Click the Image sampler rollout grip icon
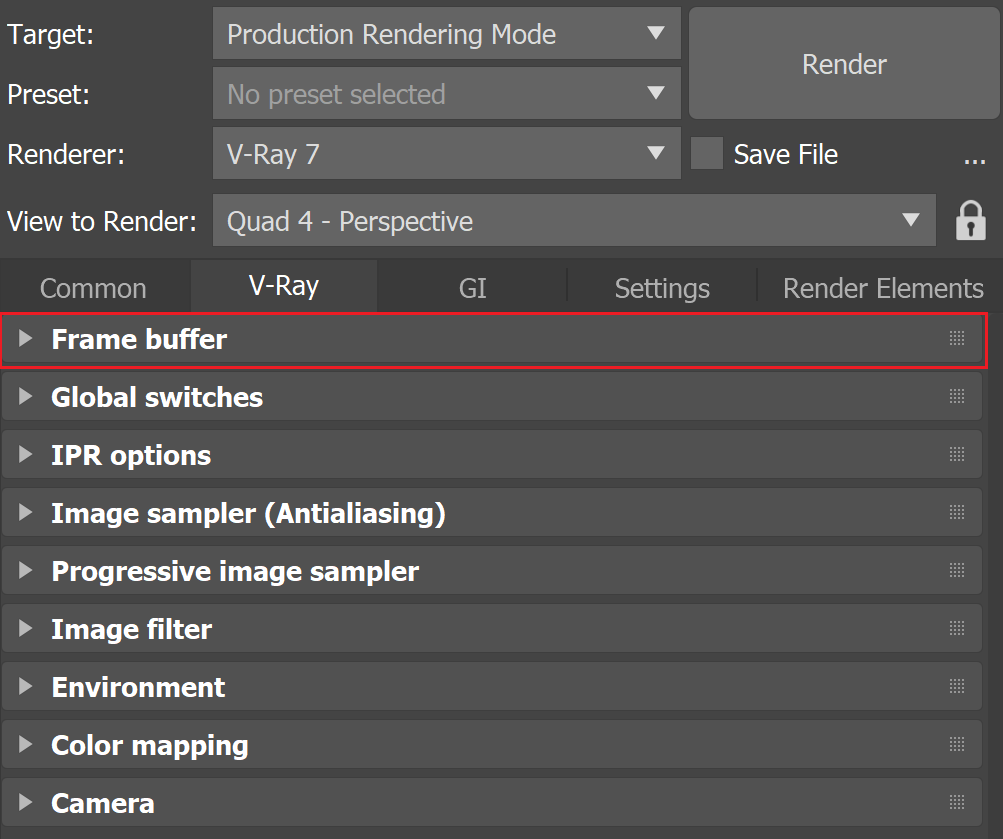 (x=957, y=512)
